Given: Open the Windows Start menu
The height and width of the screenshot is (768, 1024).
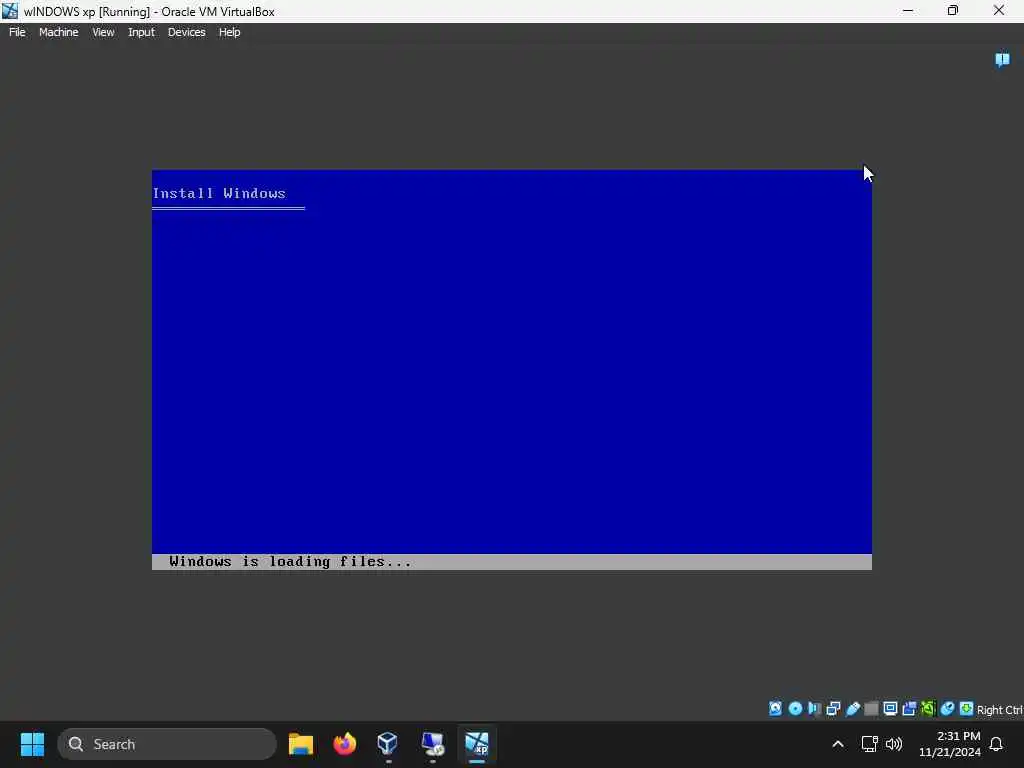Looking at the screenshot, I should coord(32,744).
